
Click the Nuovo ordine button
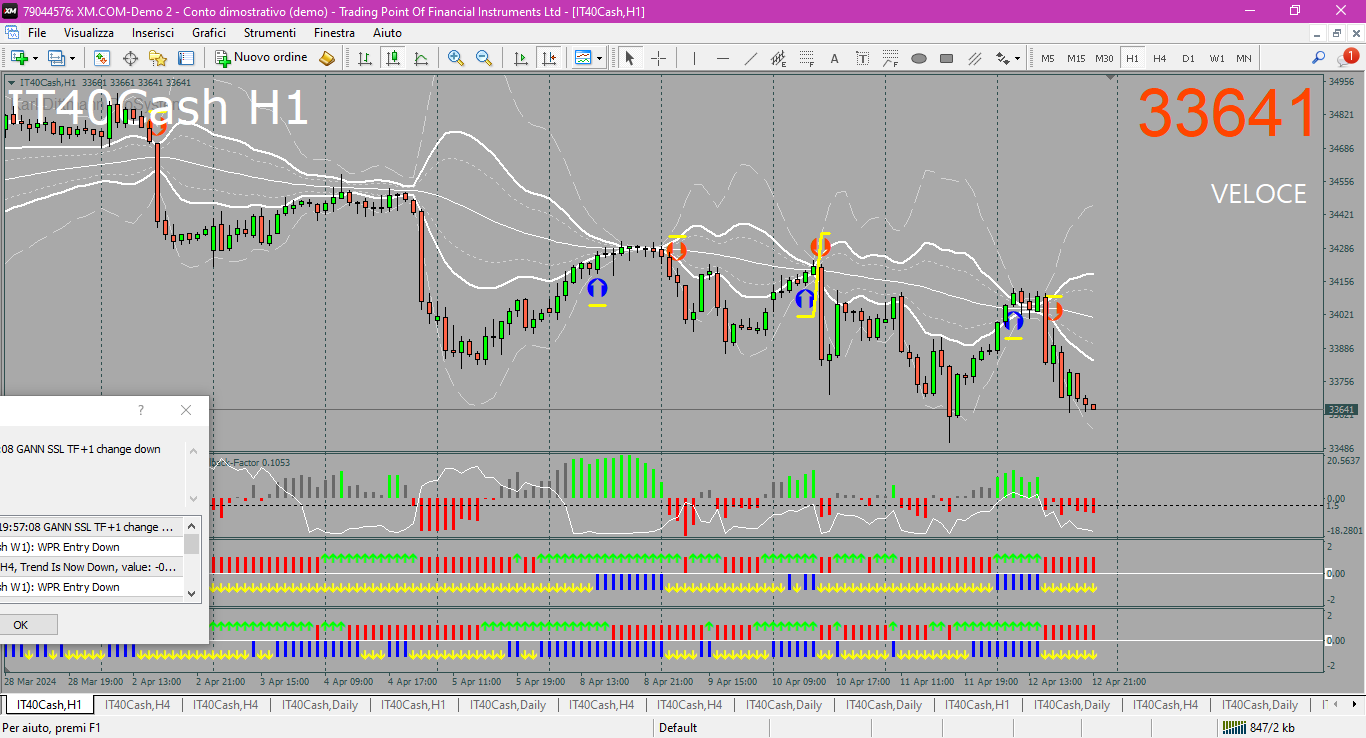click(x=262, y=58)
